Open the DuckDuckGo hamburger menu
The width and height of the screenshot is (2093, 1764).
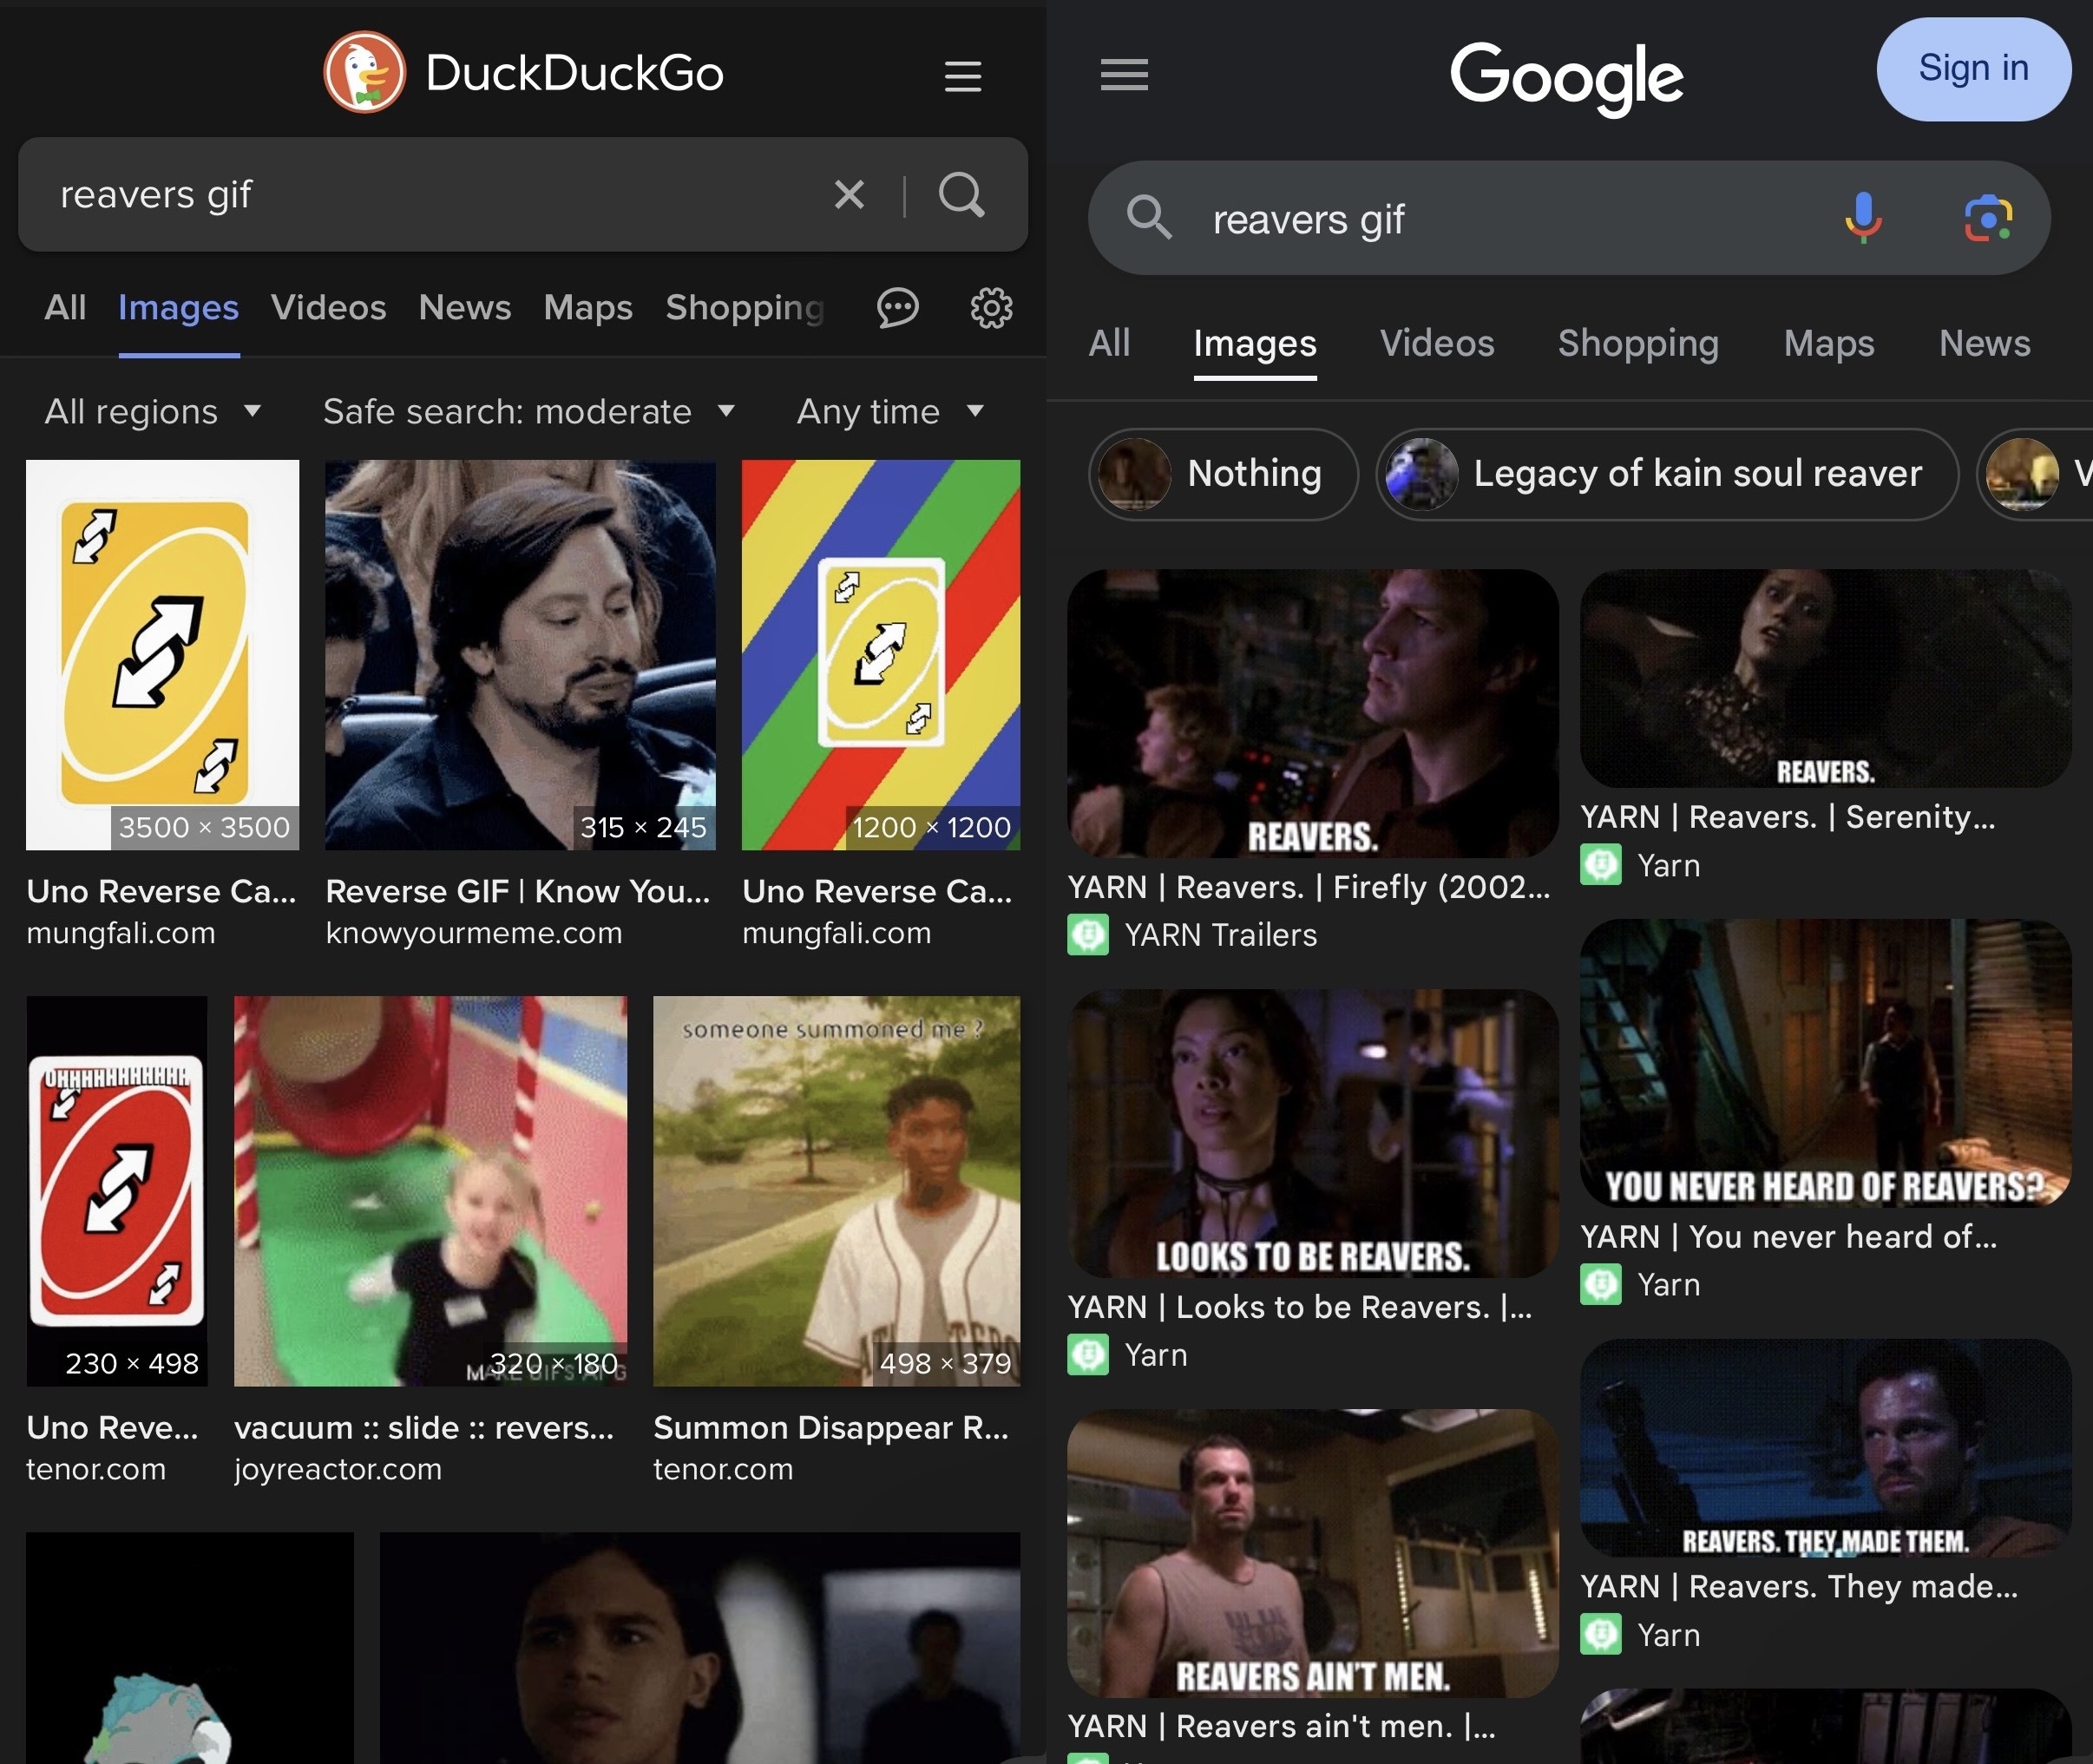[x=962, y=76]
